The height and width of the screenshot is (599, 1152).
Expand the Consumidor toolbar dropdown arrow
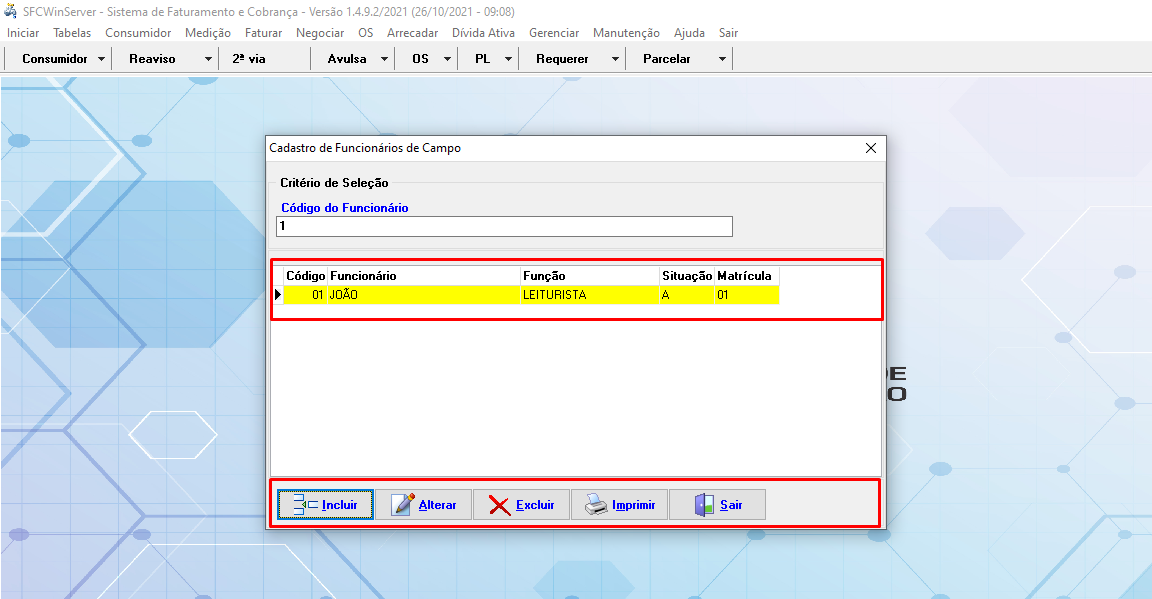coord(102,59)
